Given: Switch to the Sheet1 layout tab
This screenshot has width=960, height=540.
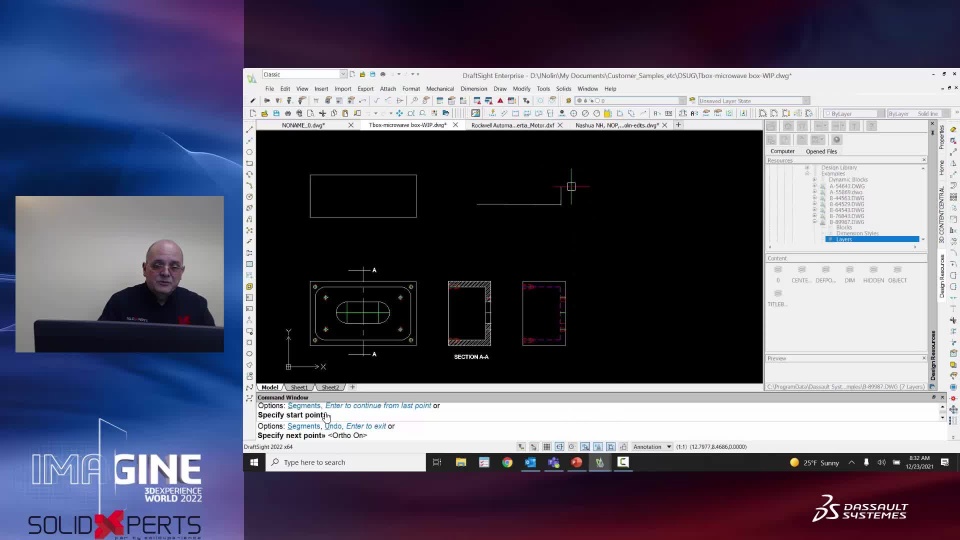Looking at the screenshot, I should pos(299,388).
